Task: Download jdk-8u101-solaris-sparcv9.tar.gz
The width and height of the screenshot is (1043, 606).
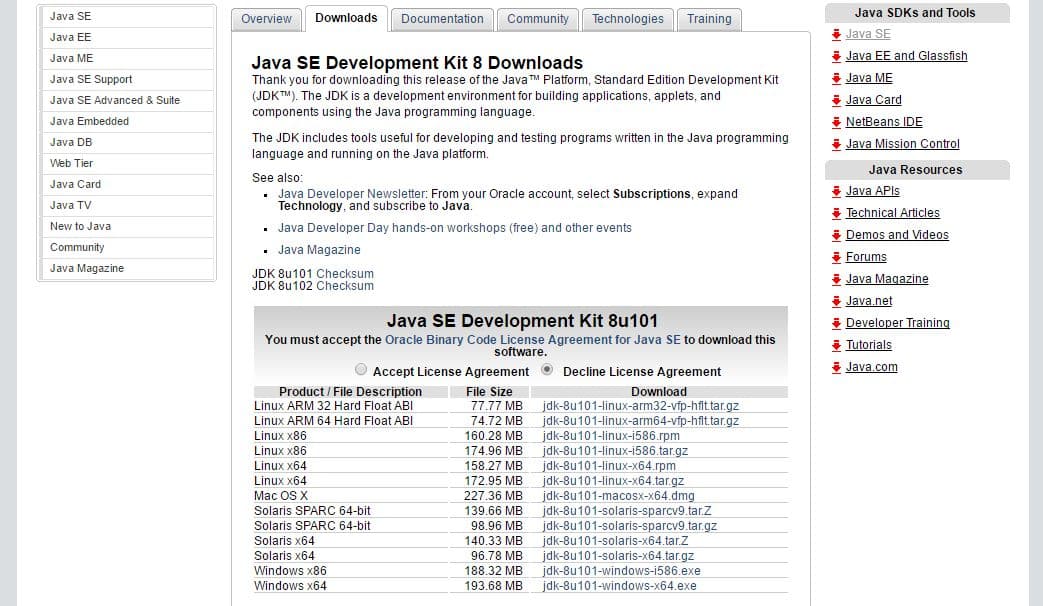Action: point(629,526)
